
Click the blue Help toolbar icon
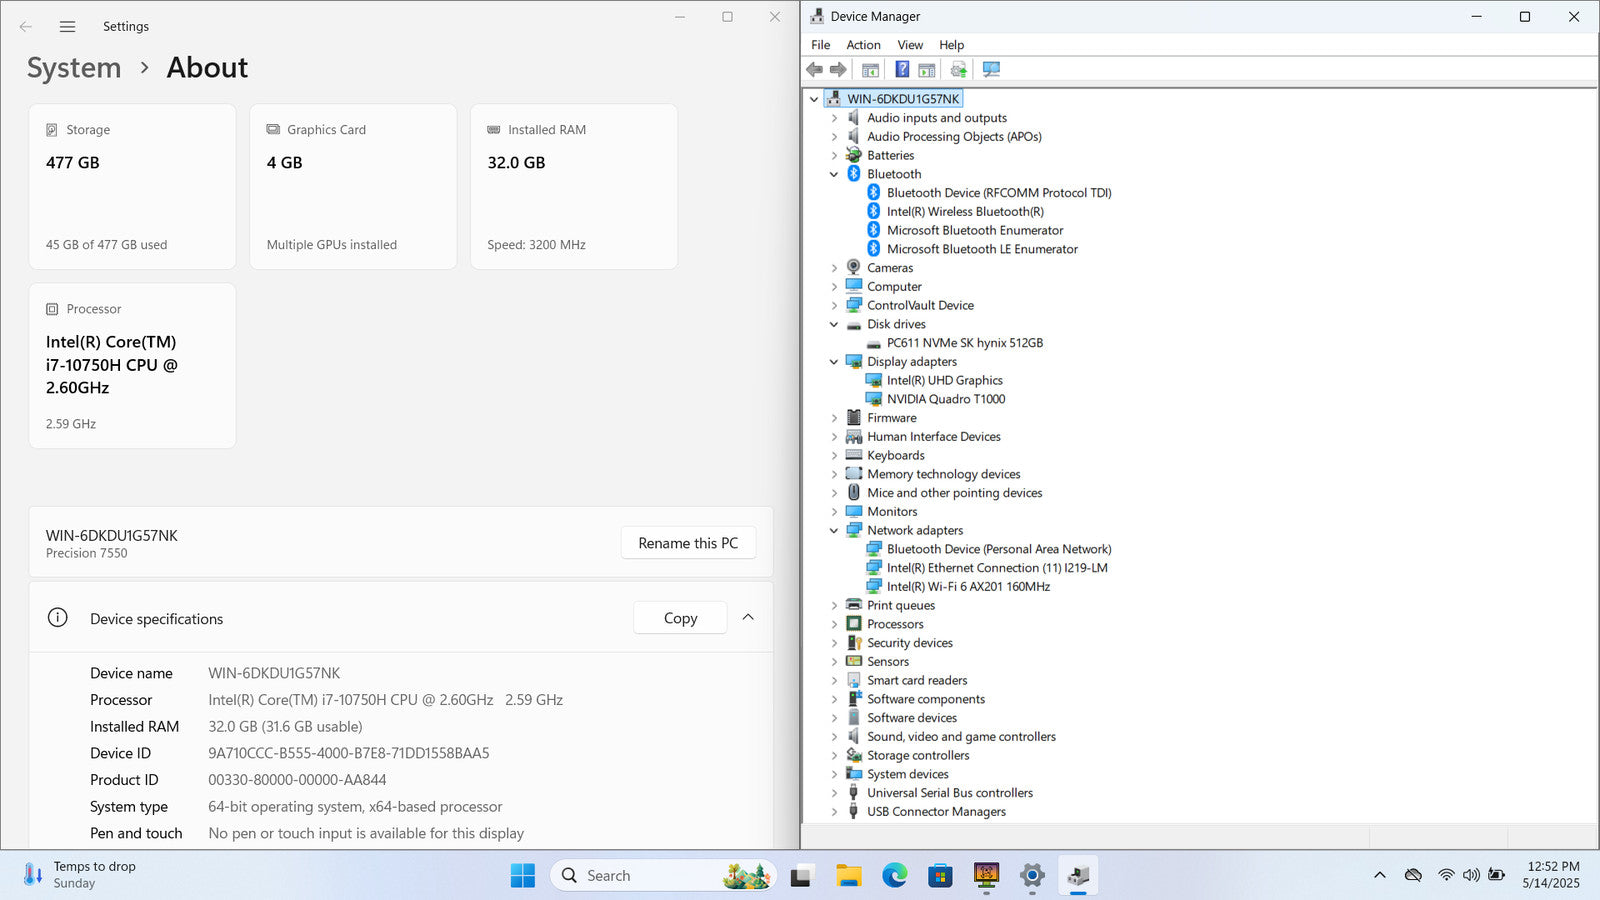[x=902, y=69]
